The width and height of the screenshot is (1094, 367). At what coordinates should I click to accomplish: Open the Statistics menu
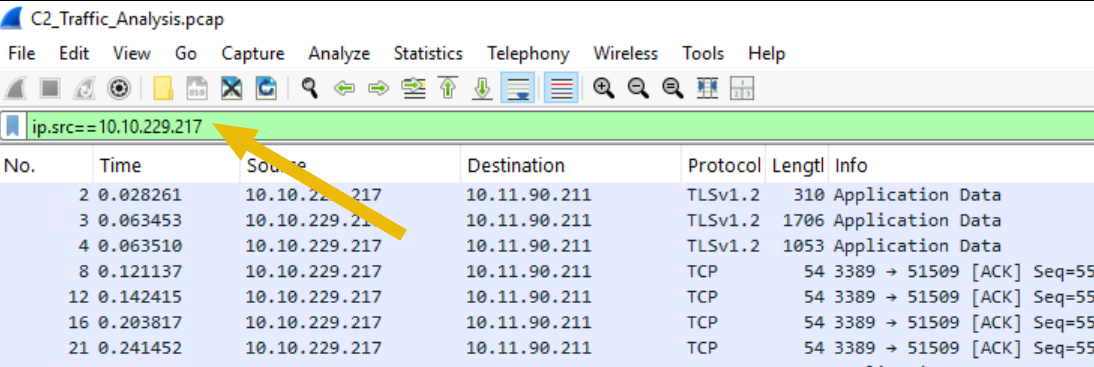(428, 54)
